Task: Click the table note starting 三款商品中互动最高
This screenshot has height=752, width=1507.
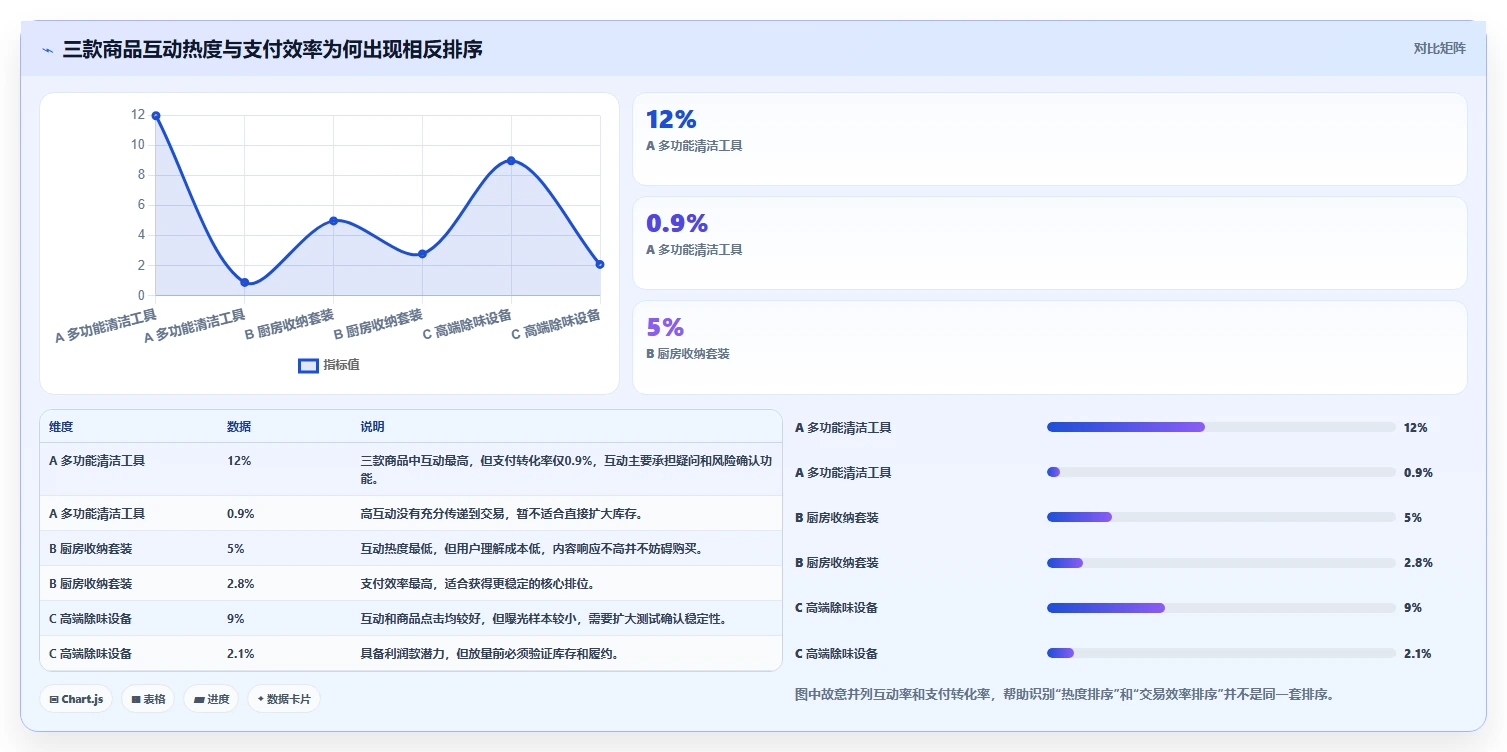Action: [567, 470]
